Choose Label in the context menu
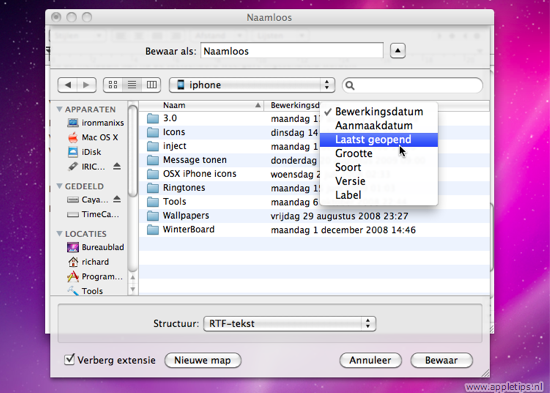This screenshot has height=393, width=550. pos(379,195)
